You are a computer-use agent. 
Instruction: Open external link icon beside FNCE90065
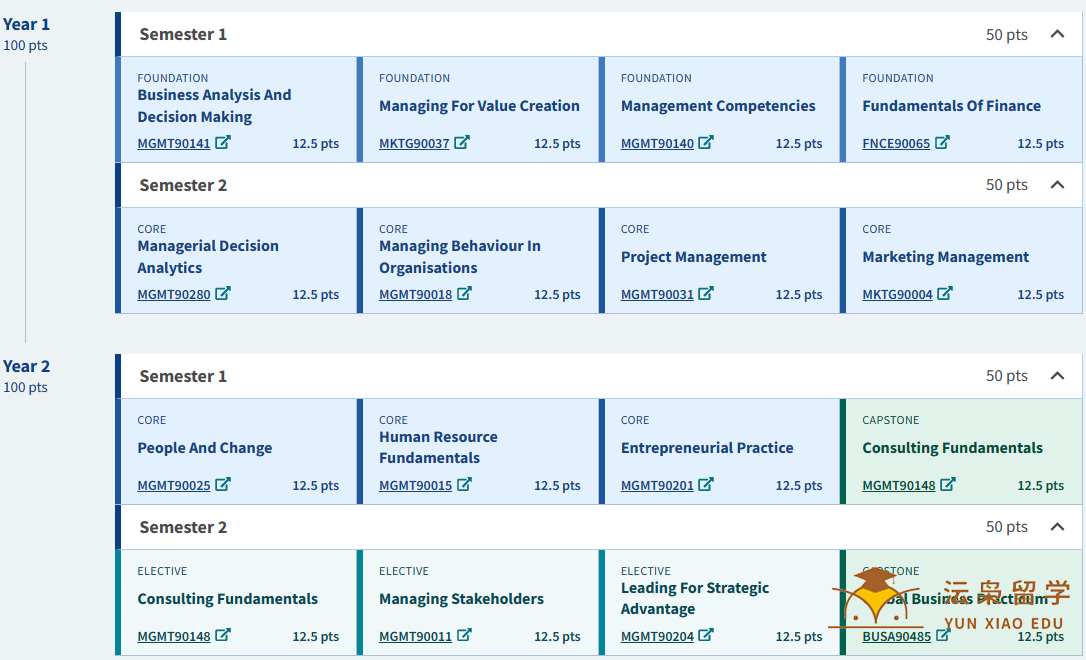click(943, 143)
